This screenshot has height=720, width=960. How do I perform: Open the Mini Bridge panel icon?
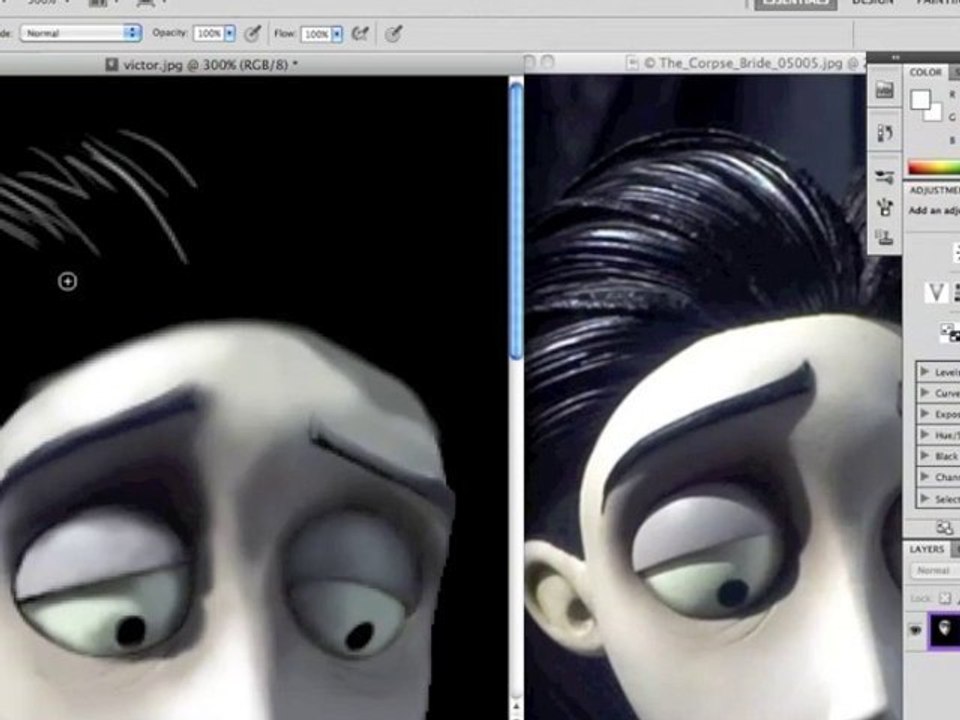(884, 90)
